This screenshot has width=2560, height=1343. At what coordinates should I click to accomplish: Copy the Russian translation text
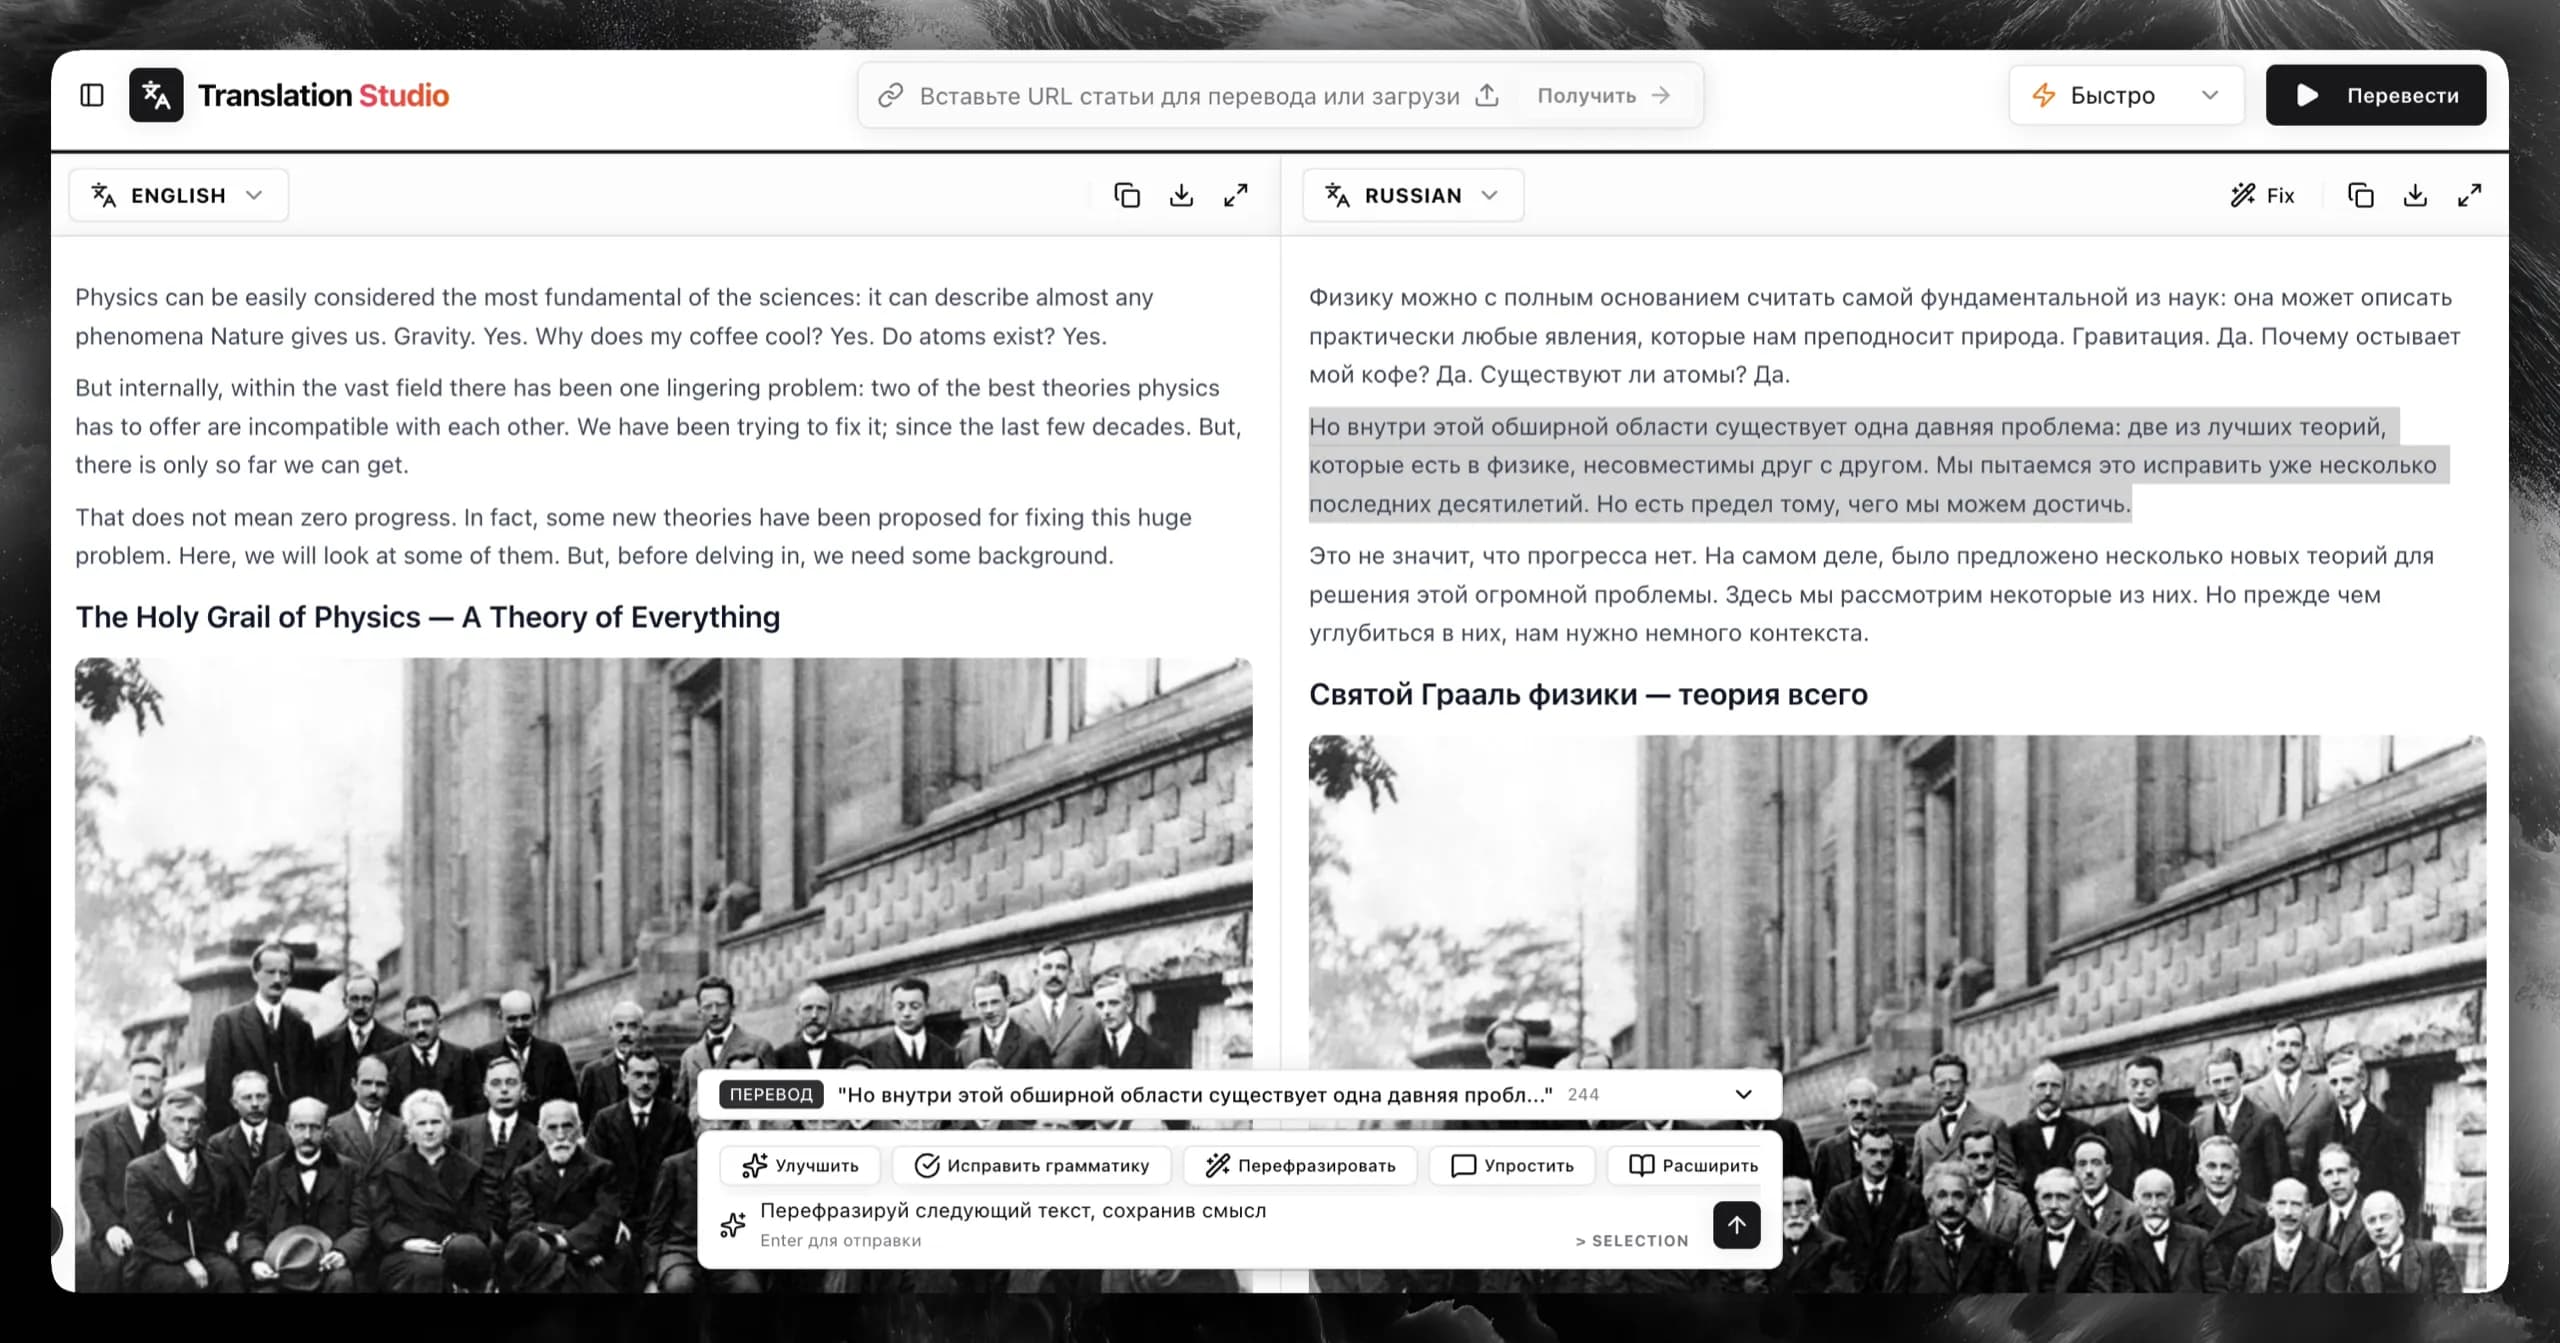[2361, 195]
